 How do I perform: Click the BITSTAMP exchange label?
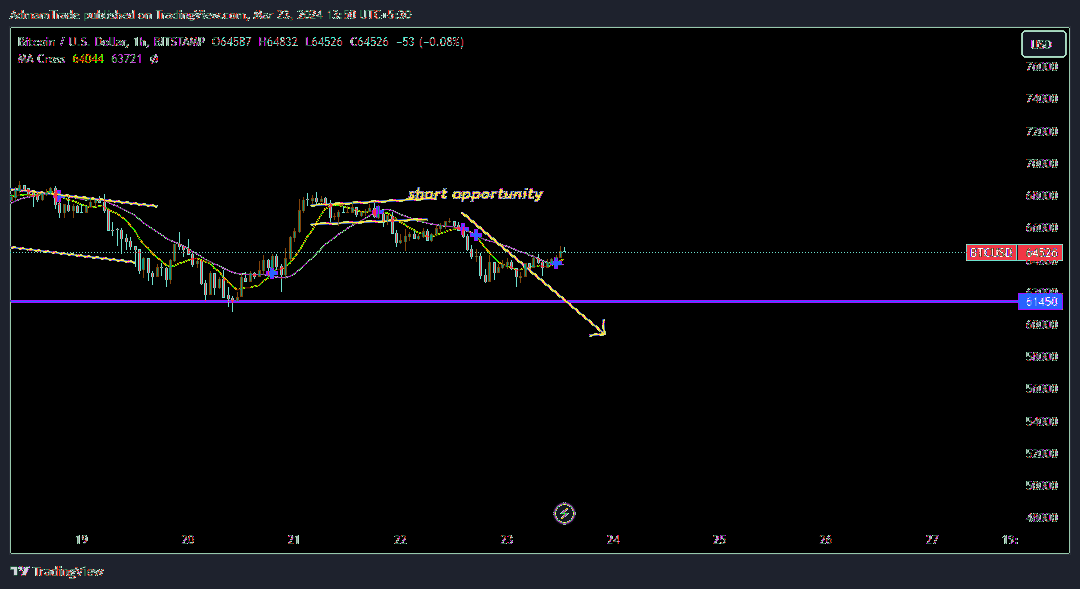(x=179, y=42)
